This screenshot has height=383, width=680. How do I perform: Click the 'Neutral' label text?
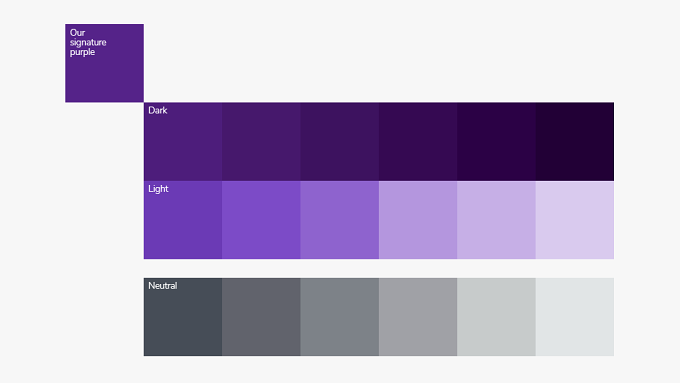pyautogui.click(x=163, y=286)
